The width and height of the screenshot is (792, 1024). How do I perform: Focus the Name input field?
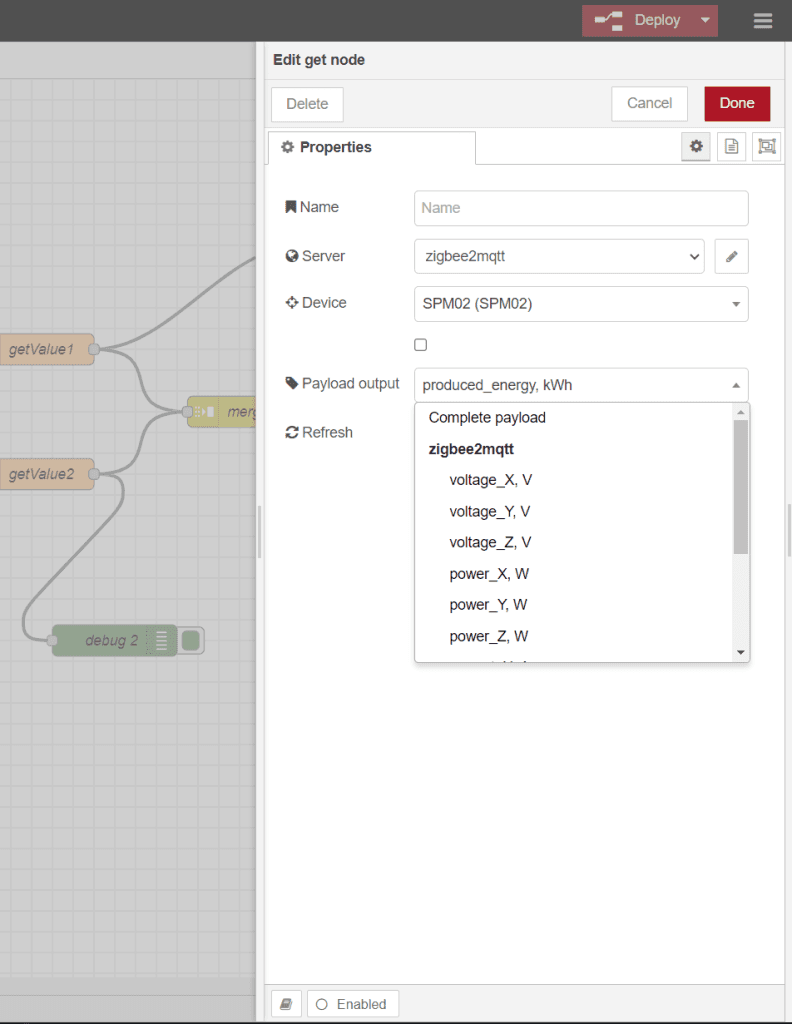[581, 208]
